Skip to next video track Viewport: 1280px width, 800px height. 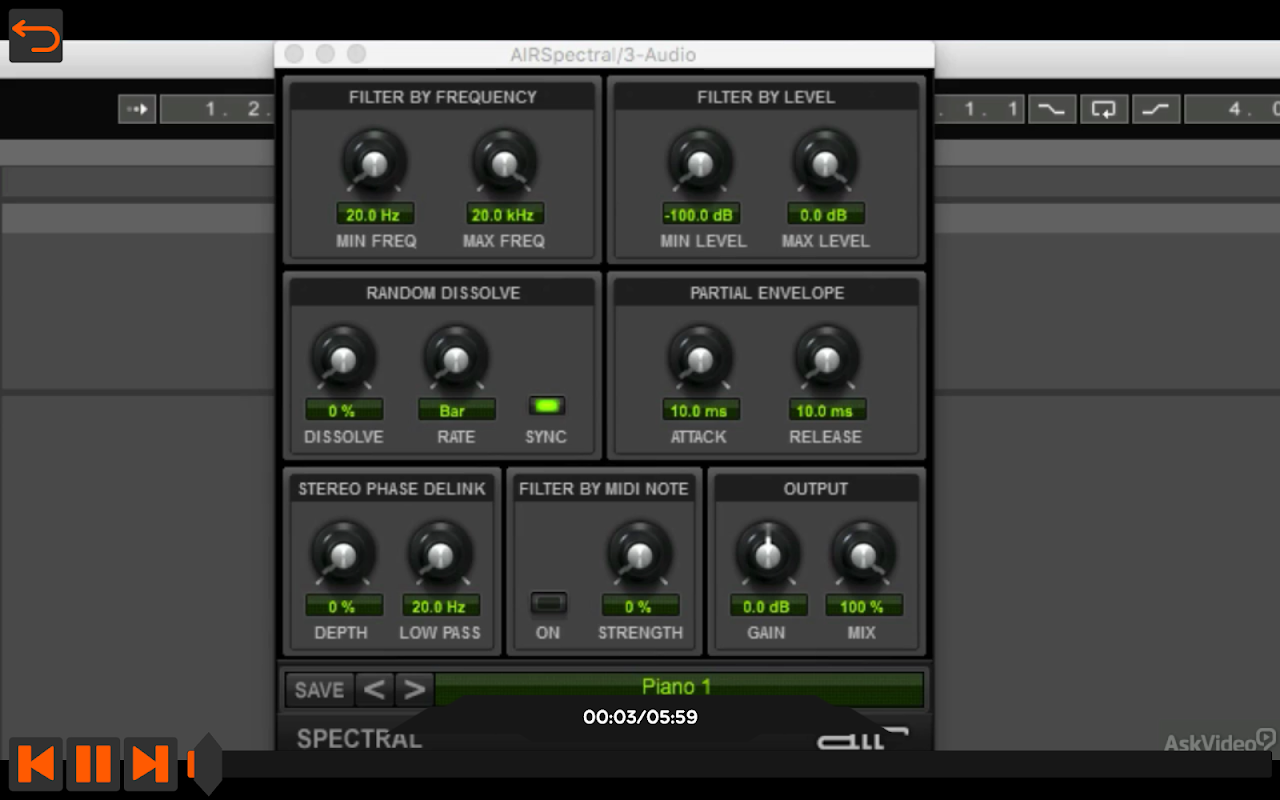click(150, 764)
